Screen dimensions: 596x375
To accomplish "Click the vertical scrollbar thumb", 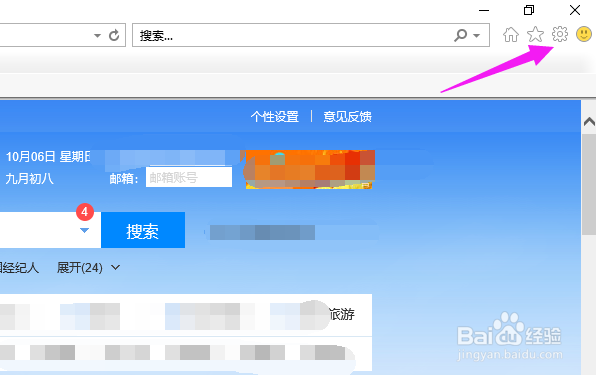I will (589, 184).
